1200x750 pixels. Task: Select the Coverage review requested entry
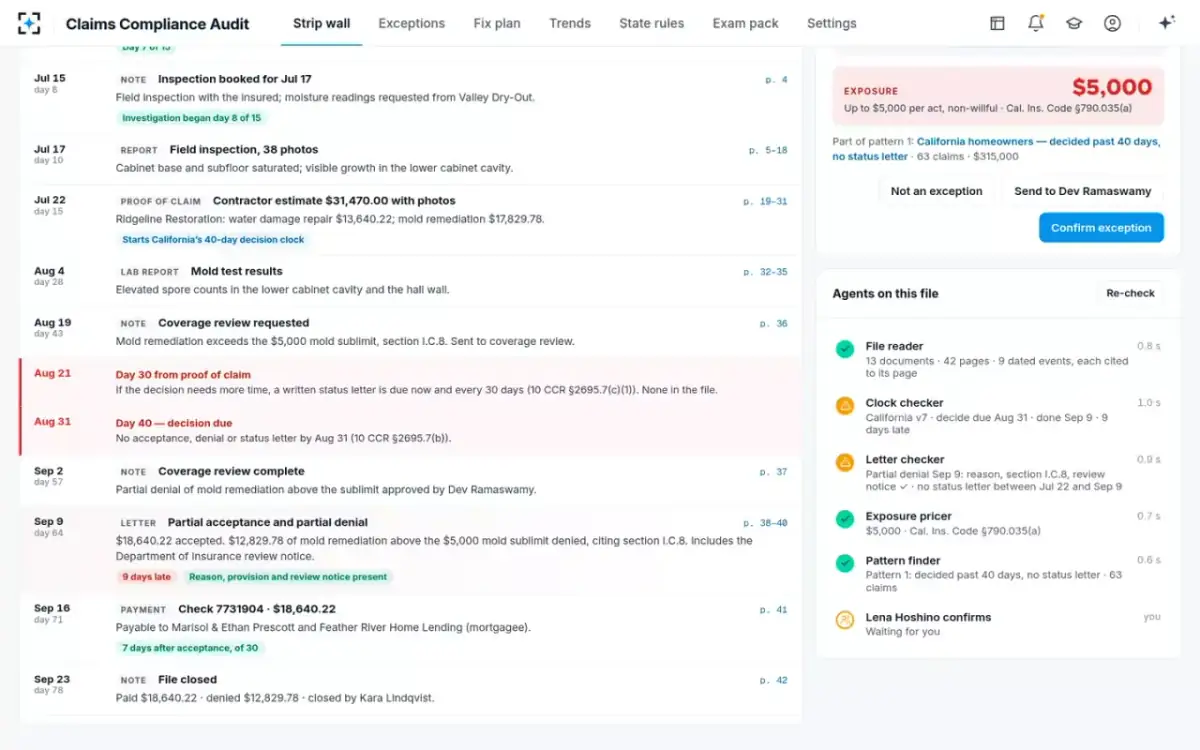(x=410, y=332)
